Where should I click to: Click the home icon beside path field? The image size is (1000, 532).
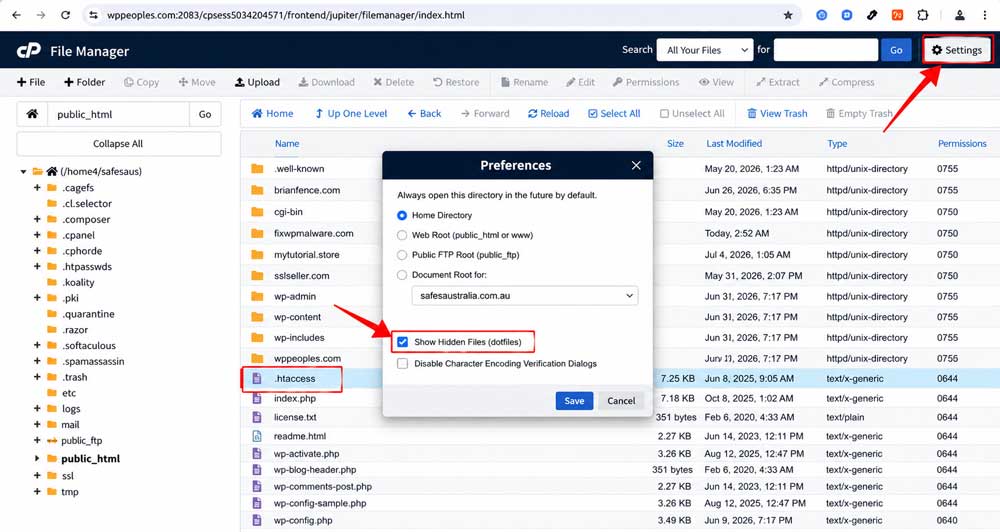pos(32,114)
